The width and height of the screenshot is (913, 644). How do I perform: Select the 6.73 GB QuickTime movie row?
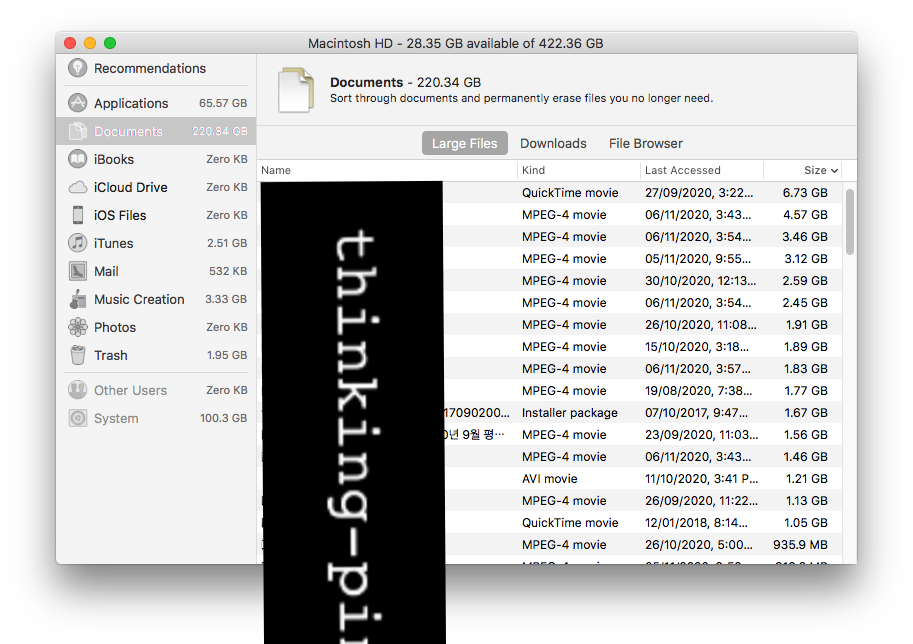[x=550, y=193]
